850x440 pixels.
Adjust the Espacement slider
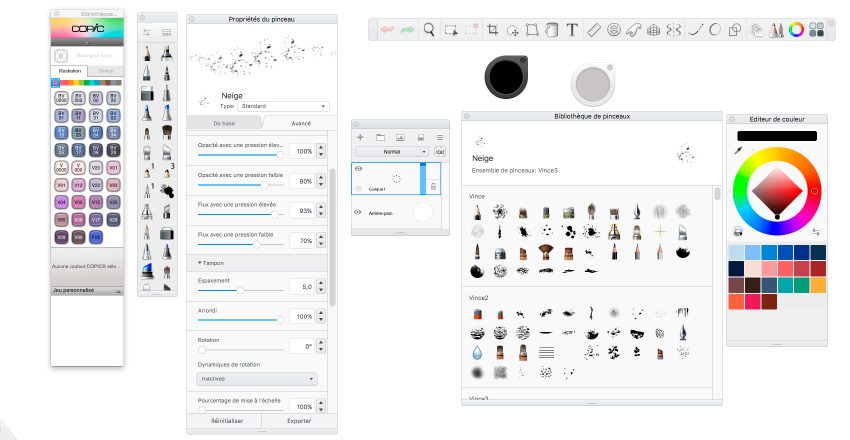tap(241, 290)
